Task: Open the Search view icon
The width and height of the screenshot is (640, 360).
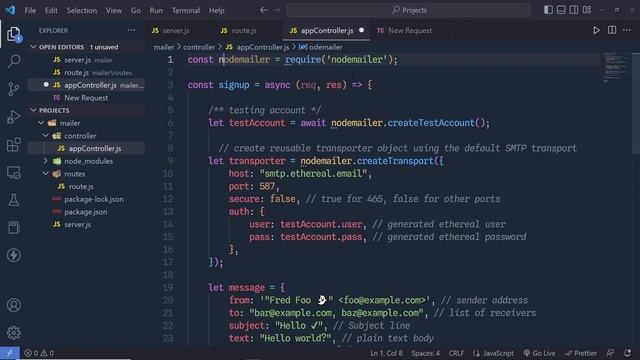Action: [x=13, y=62]
